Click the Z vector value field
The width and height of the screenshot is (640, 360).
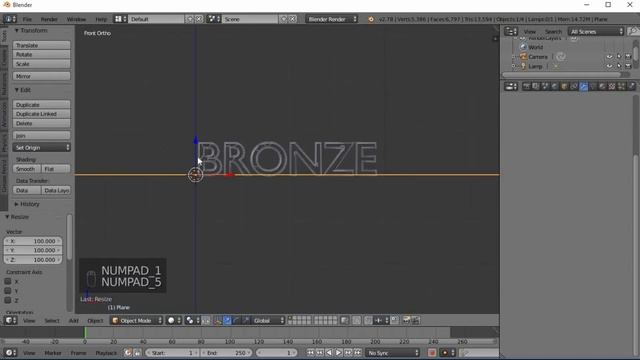[x=33, y=260]
